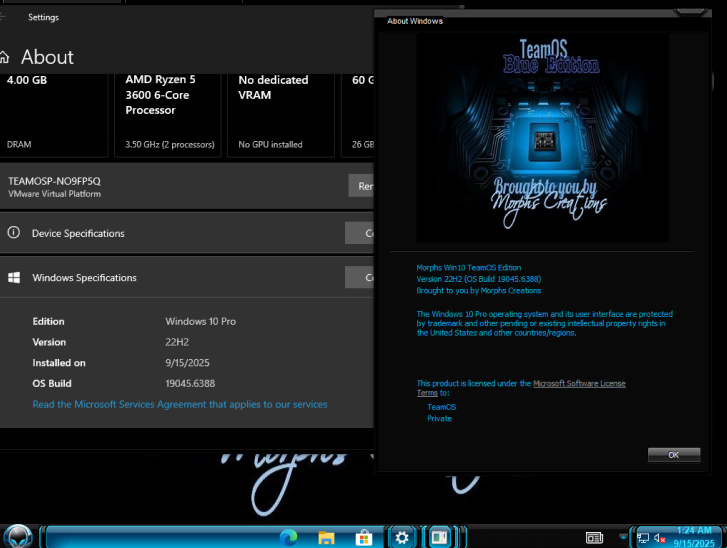
Task: Open File Explorer from the taskbar
Action: (326, 538)
